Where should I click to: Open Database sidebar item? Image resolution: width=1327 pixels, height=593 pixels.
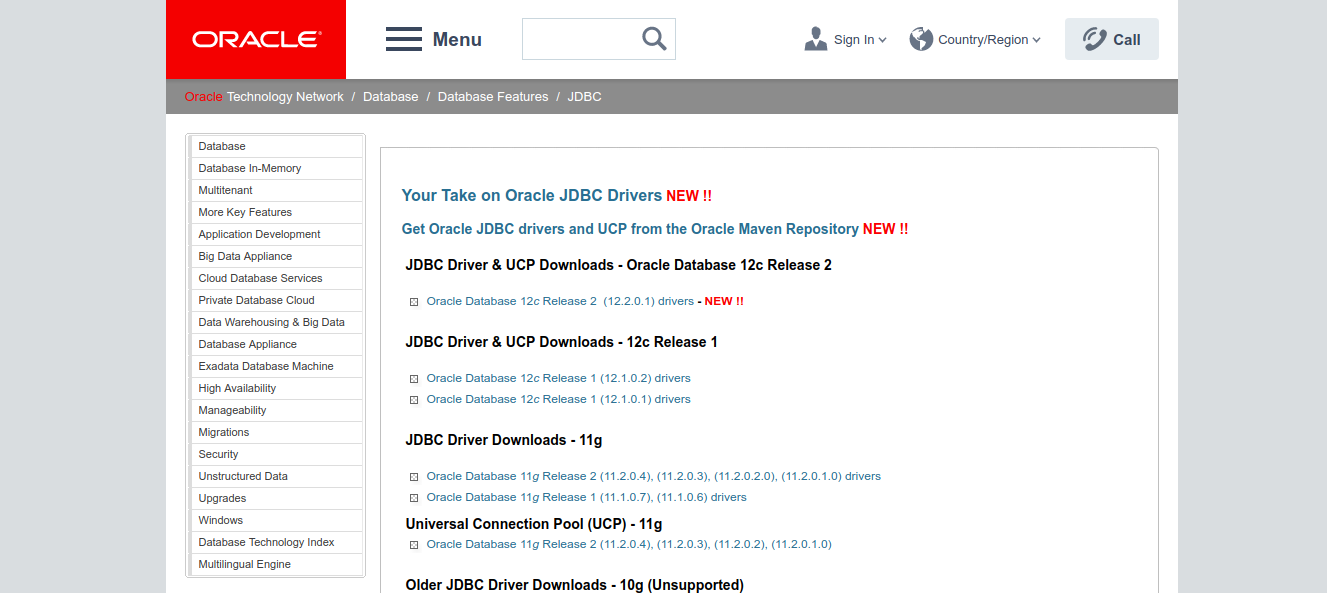tap(277, 146)
